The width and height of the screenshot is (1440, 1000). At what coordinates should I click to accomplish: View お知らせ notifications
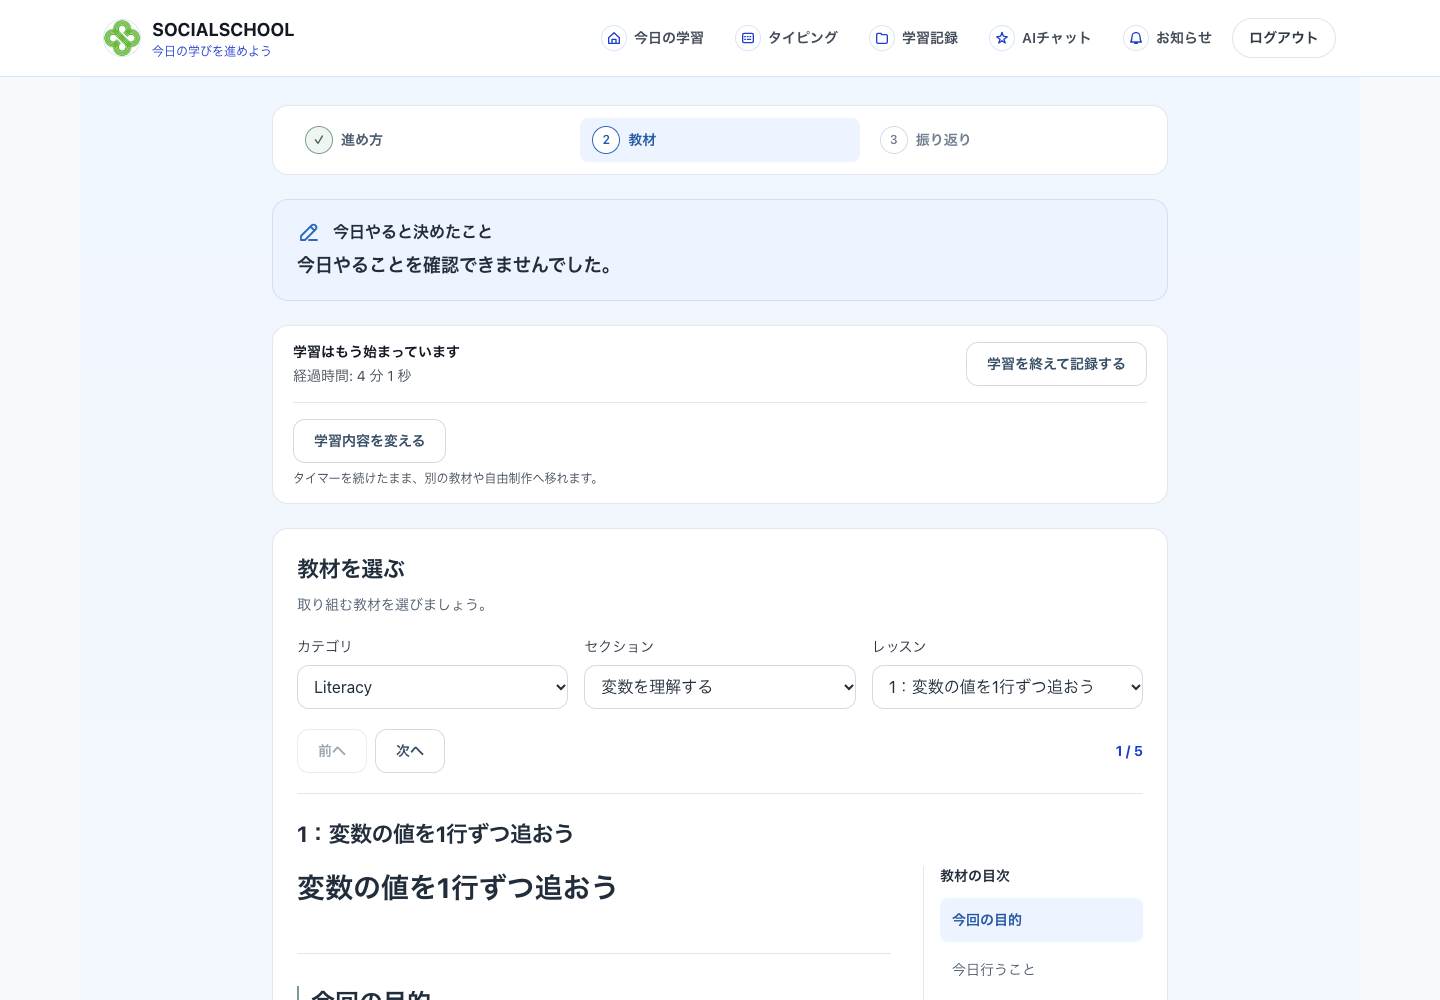pyautogui.click(x=1168, y=38)
